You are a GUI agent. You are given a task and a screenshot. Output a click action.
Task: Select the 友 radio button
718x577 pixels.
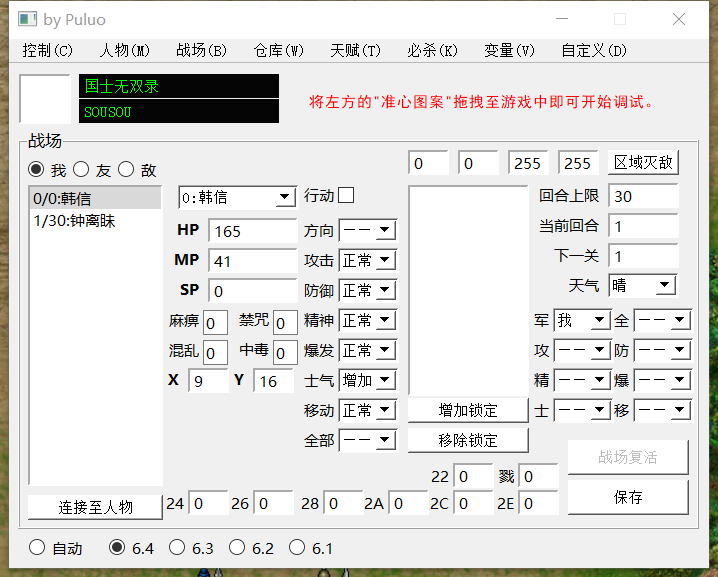click(82, 170)
